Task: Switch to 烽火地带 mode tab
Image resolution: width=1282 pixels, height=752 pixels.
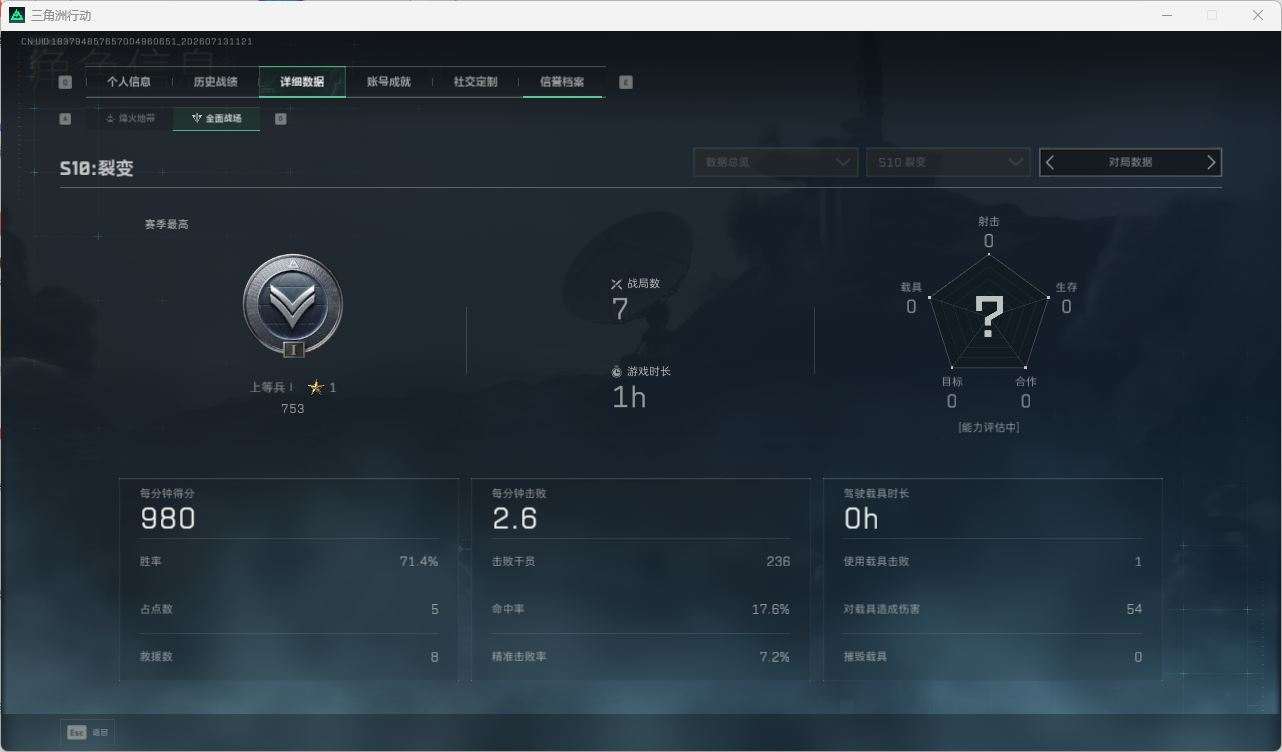Action: [130, 118]
